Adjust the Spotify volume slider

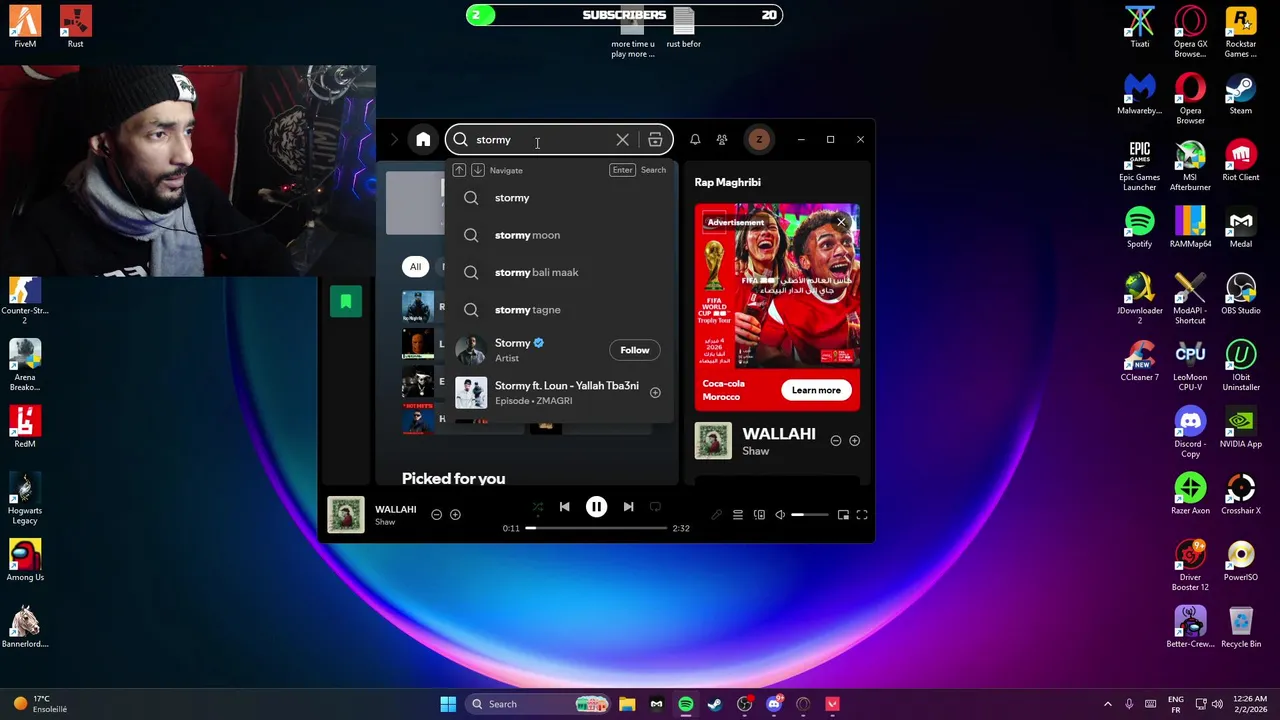810,515
